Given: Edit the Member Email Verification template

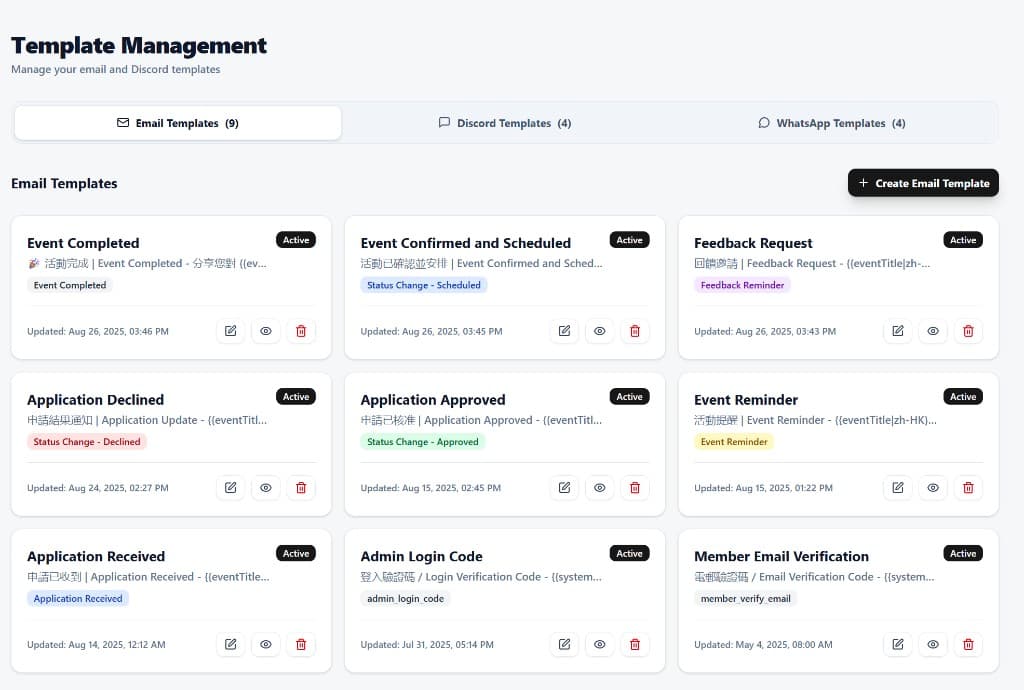Looking at the screenshot, I should click(898, 644).
